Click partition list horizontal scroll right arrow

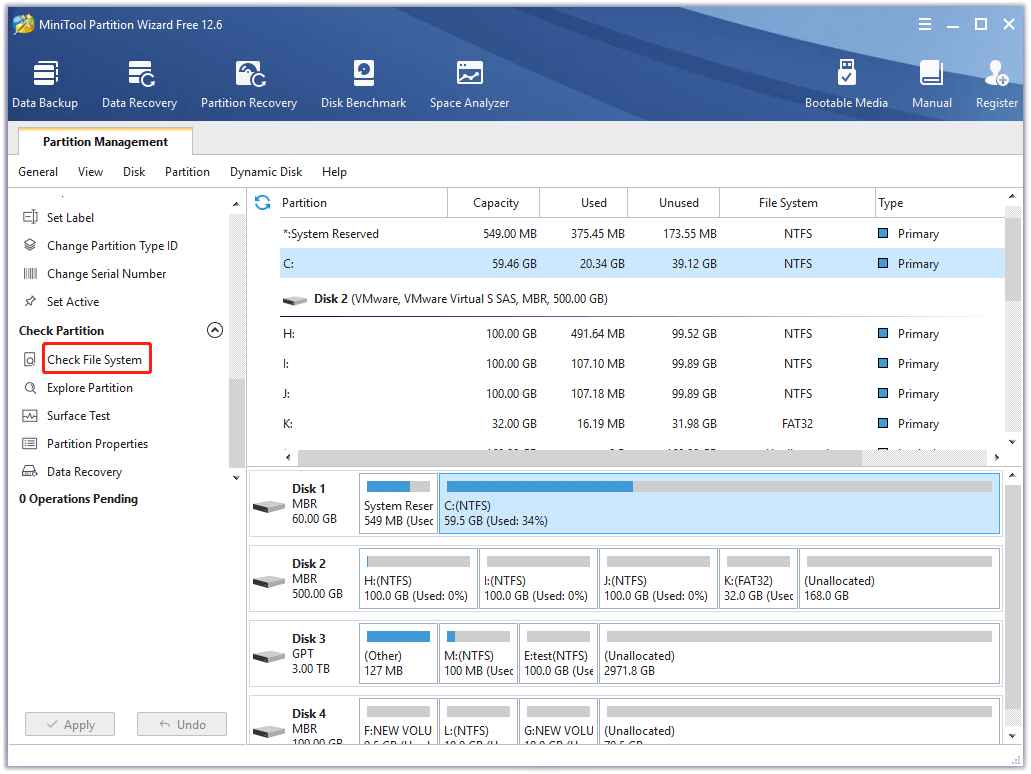tap(997, 456)
